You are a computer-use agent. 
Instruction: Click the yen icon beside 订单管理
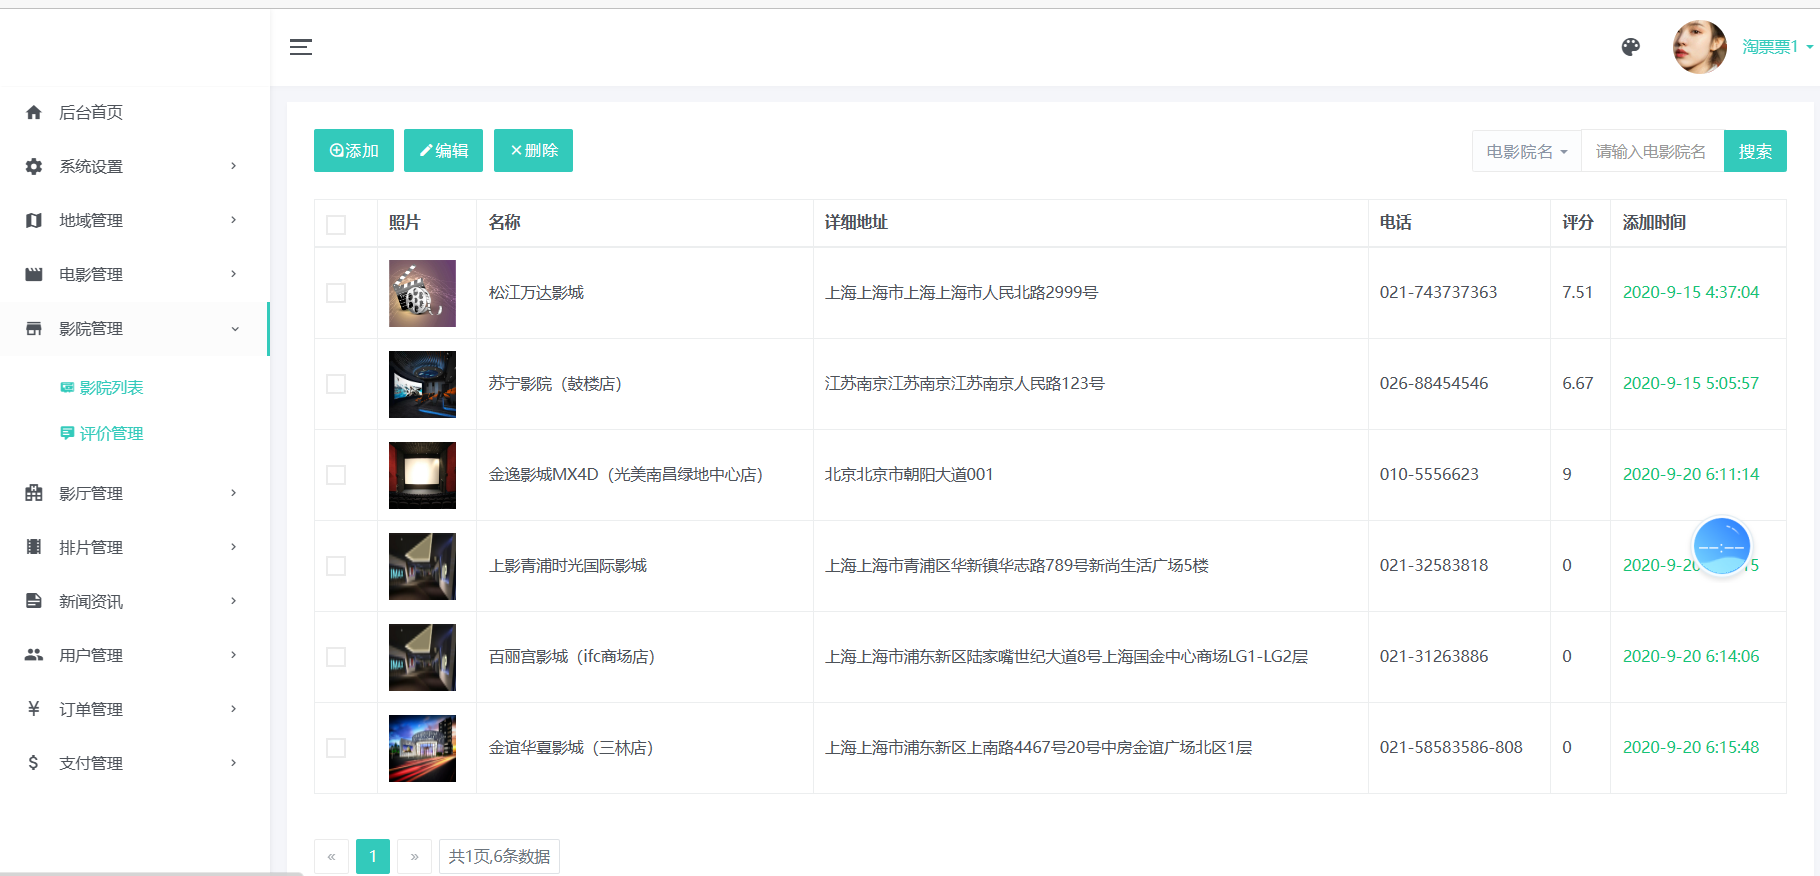34,709
